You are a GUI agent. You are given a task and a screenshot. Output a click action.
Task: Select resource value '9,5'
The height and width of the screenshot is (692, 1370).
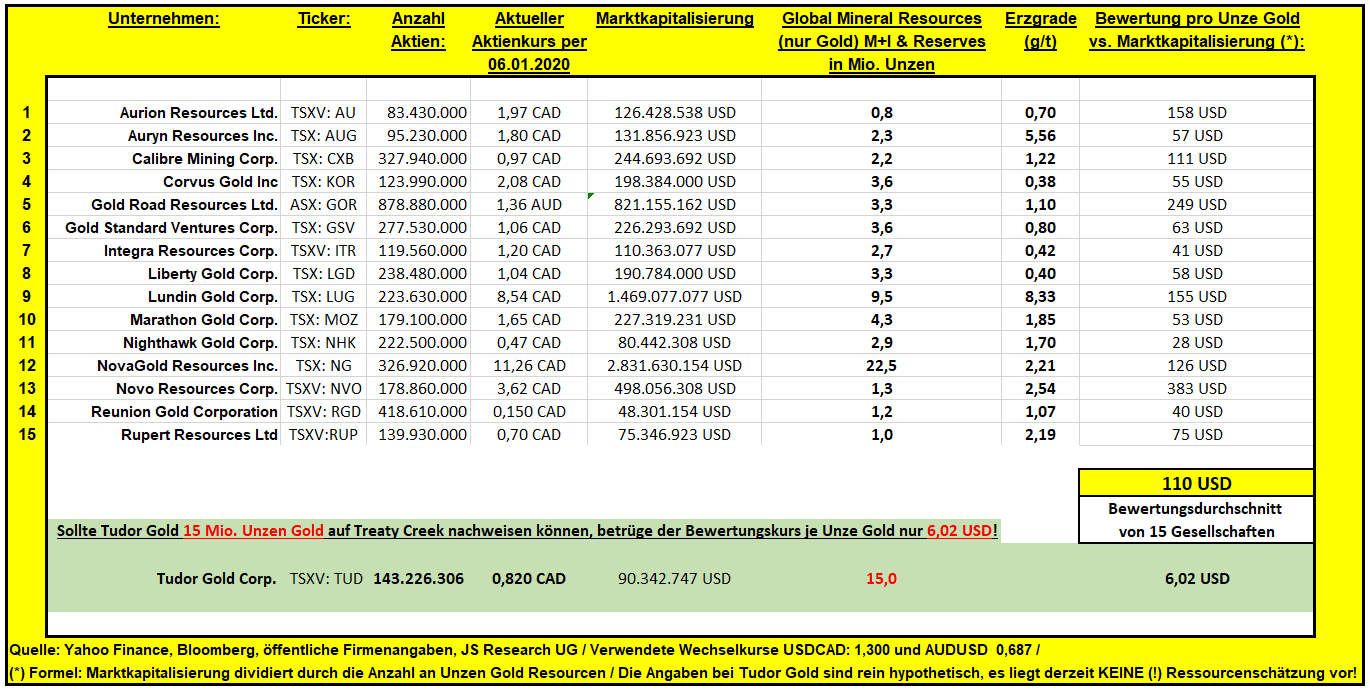pos(881,297)
